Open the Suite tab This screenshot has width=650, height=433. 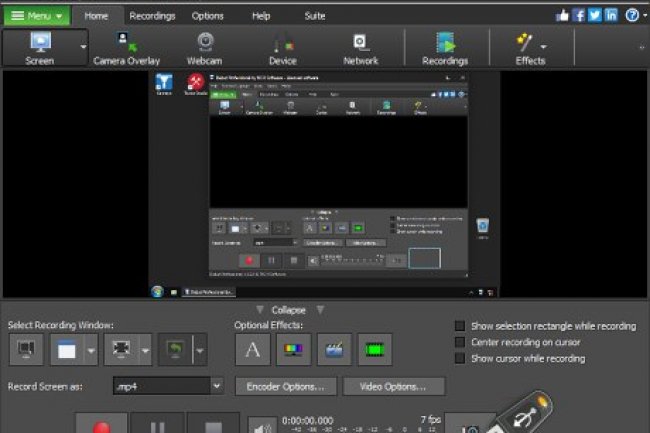point(314,16)
